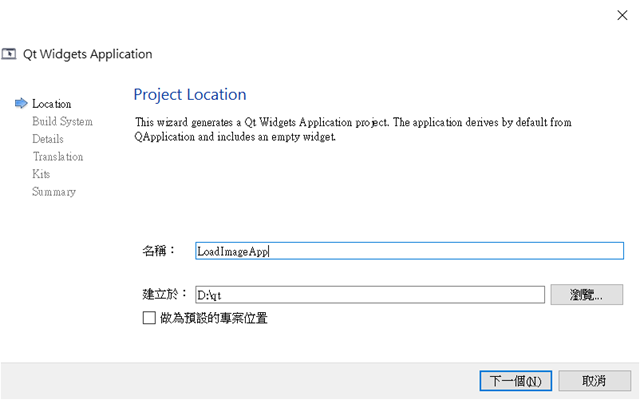The height and width of the screenshot is (400, 640).
Task: Click the Qt Widgets Application window icon
Action: point(9,54)
